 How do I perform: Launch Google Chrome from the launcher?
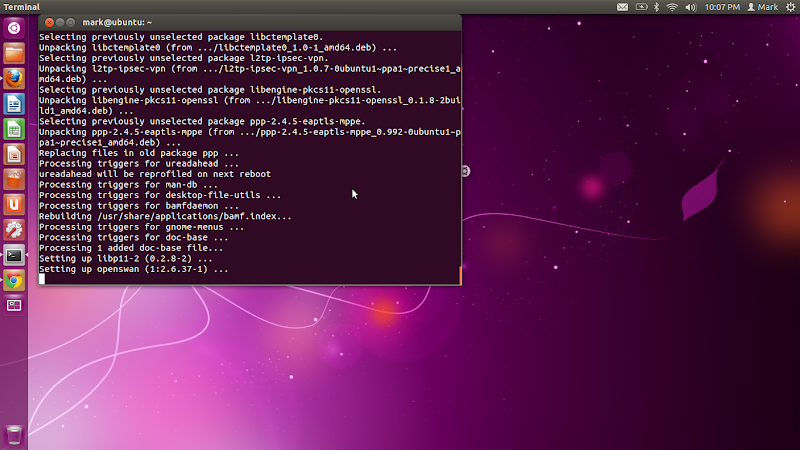[14, 281]
